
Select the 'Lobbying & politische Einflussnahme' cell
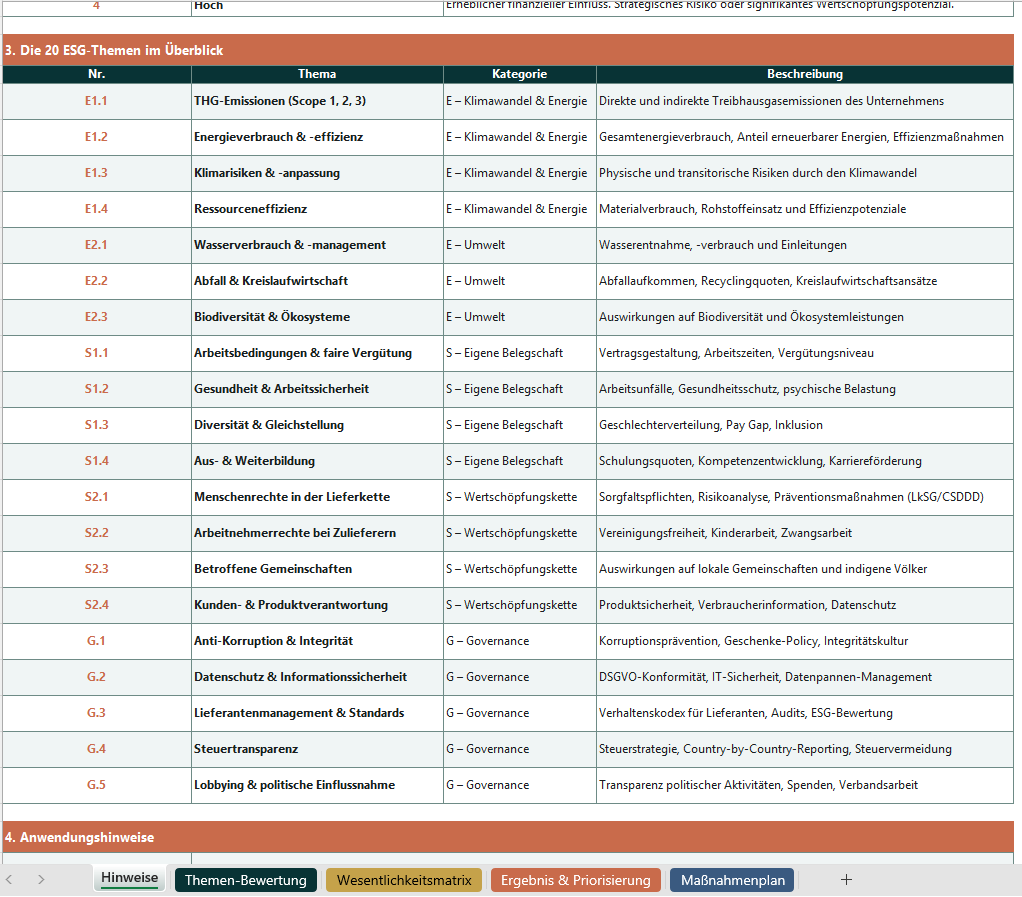pyautogui.click(x=294, y=785)
